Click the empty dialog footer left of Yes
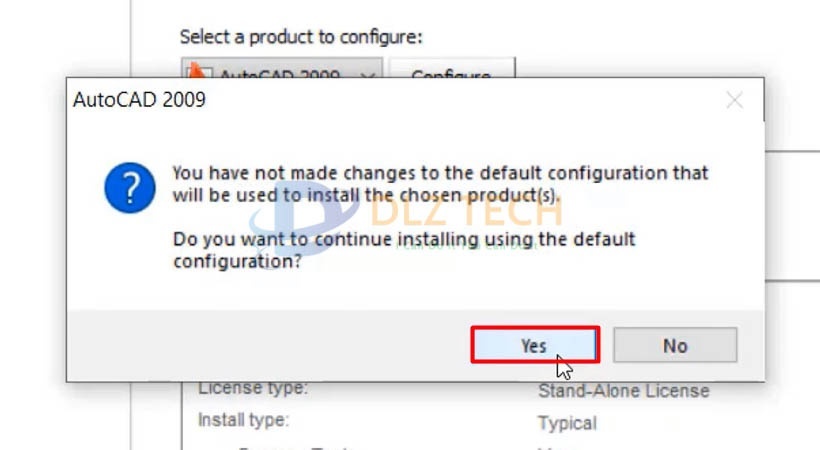Image resolution: width=820 pixels, height=450 pixels. point(270,345)
